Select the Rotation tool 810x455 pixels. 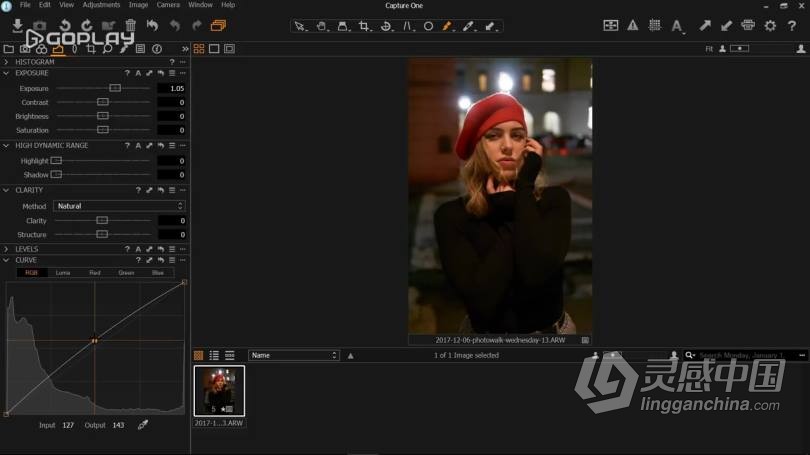click(386, 26)
